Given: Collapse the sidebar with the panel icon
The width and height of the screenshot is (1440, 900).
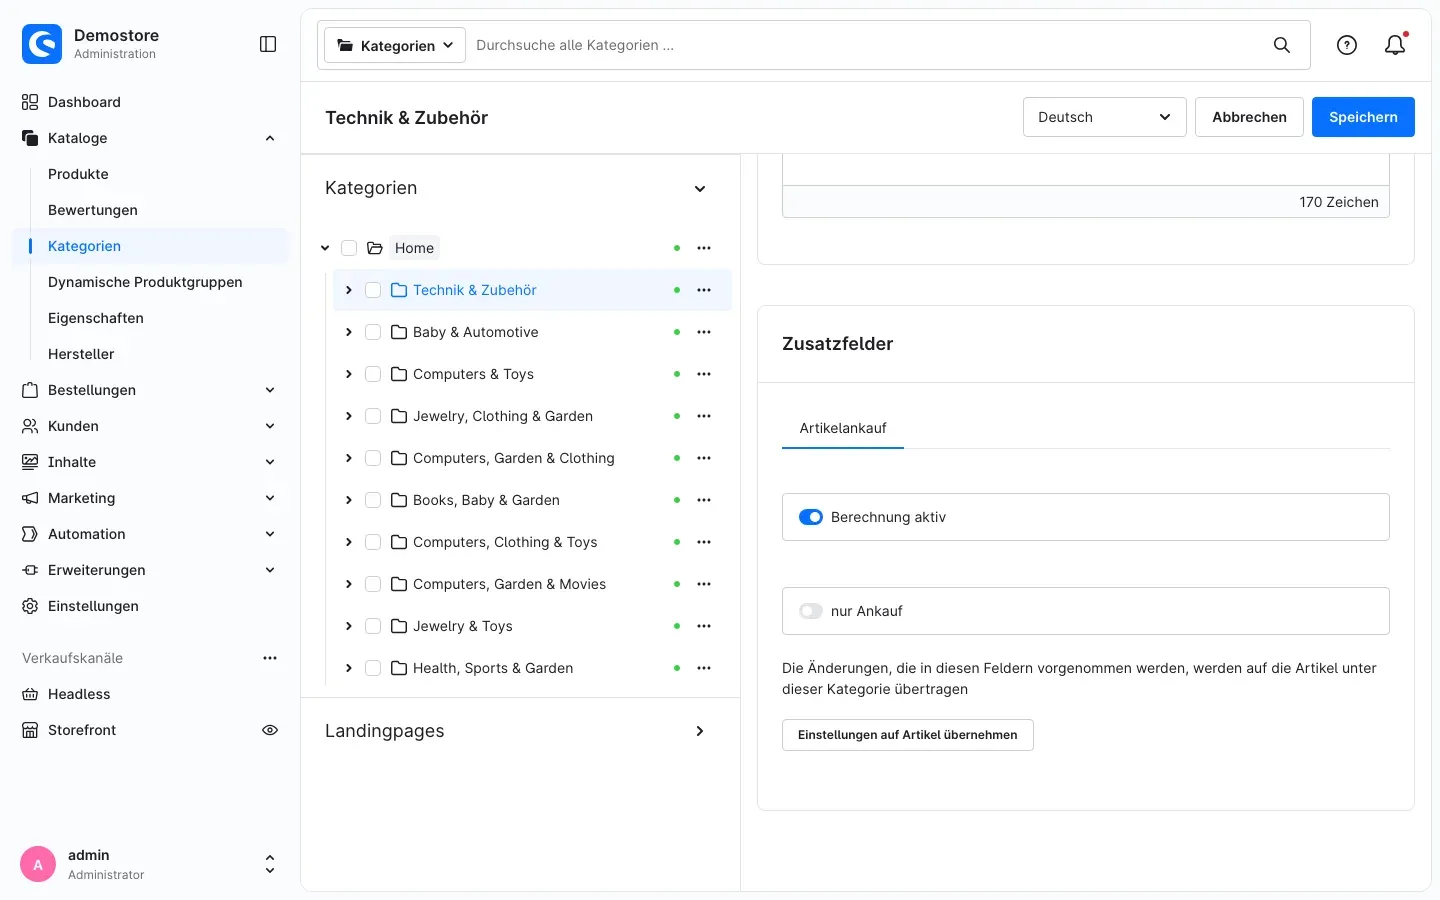Looking at the screenshot, I should (268, 44).
